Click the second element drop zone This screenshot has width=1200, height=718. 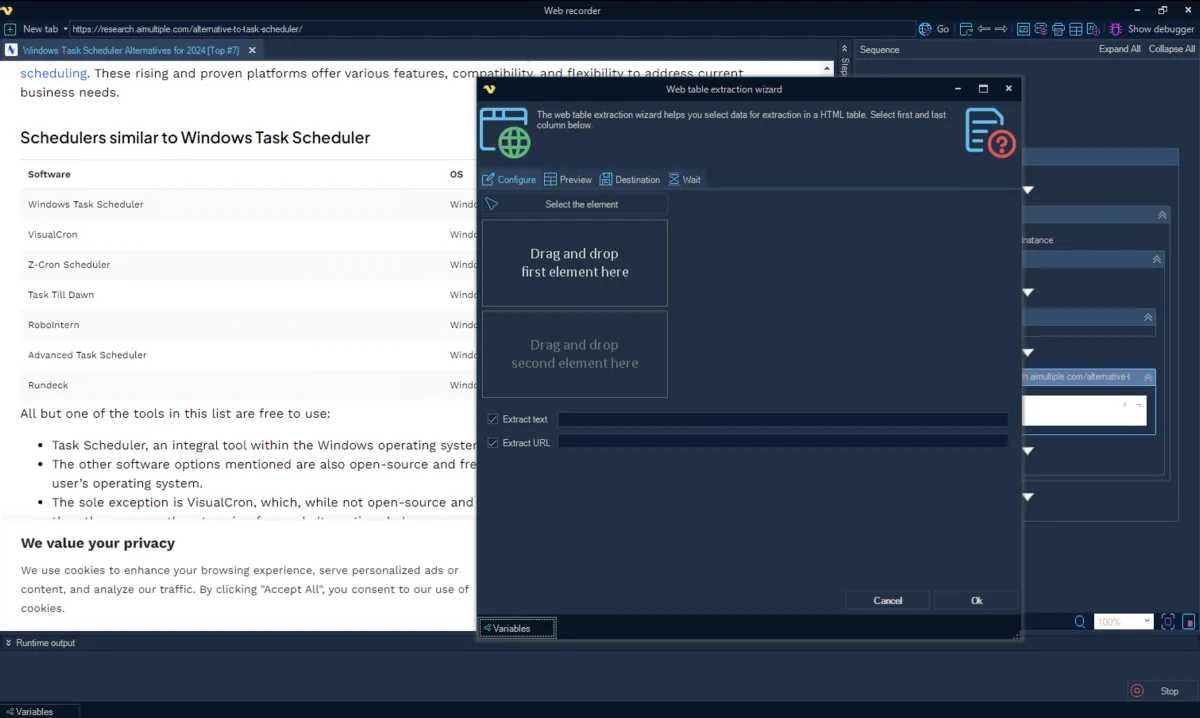[x=575, y=354]
